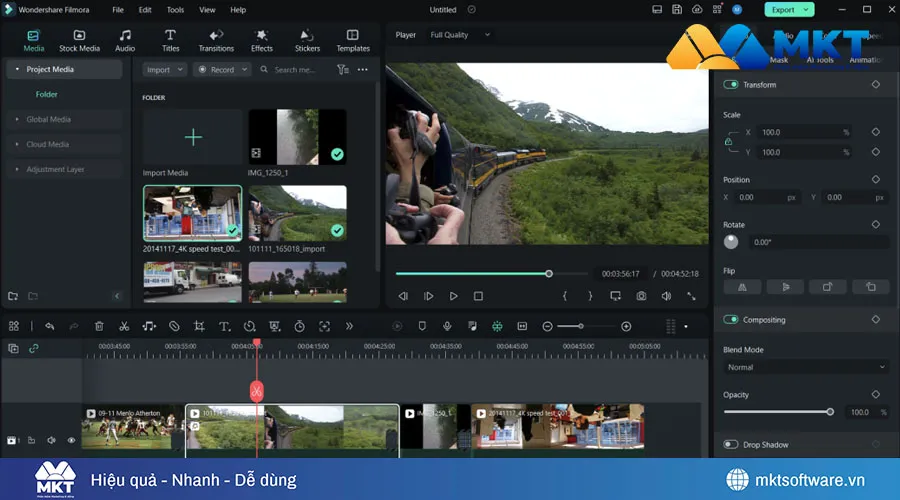Click the timeline zoom in plus
Image resolution: width=900 pixels, height=500 pixels.
626,327
